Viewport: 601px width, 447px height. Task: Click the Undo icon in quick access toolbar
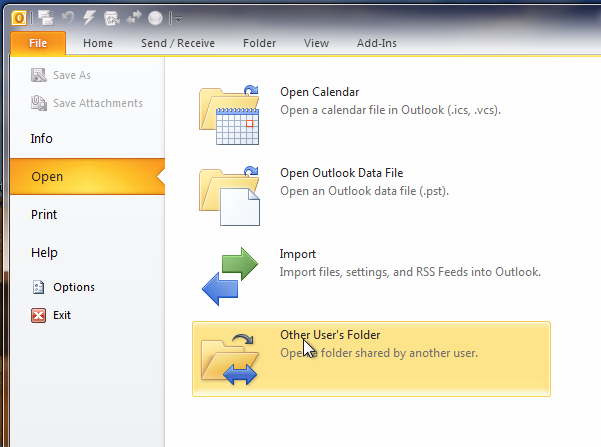(x=68, y=18)
